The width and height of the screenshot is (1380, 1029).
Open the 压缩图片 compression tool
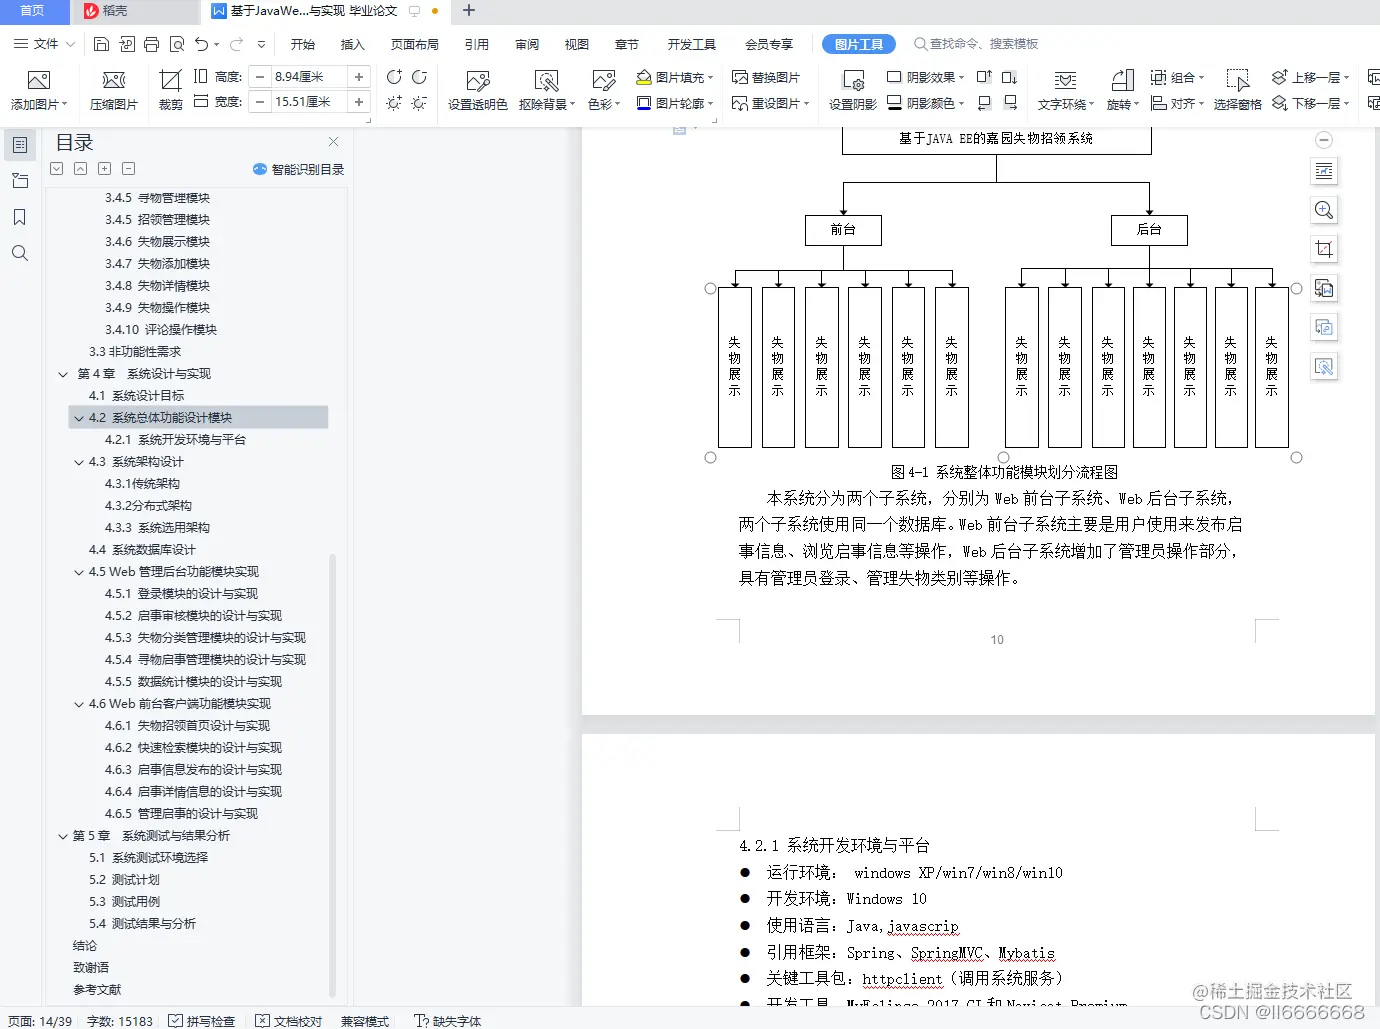(x=113, y=88)
